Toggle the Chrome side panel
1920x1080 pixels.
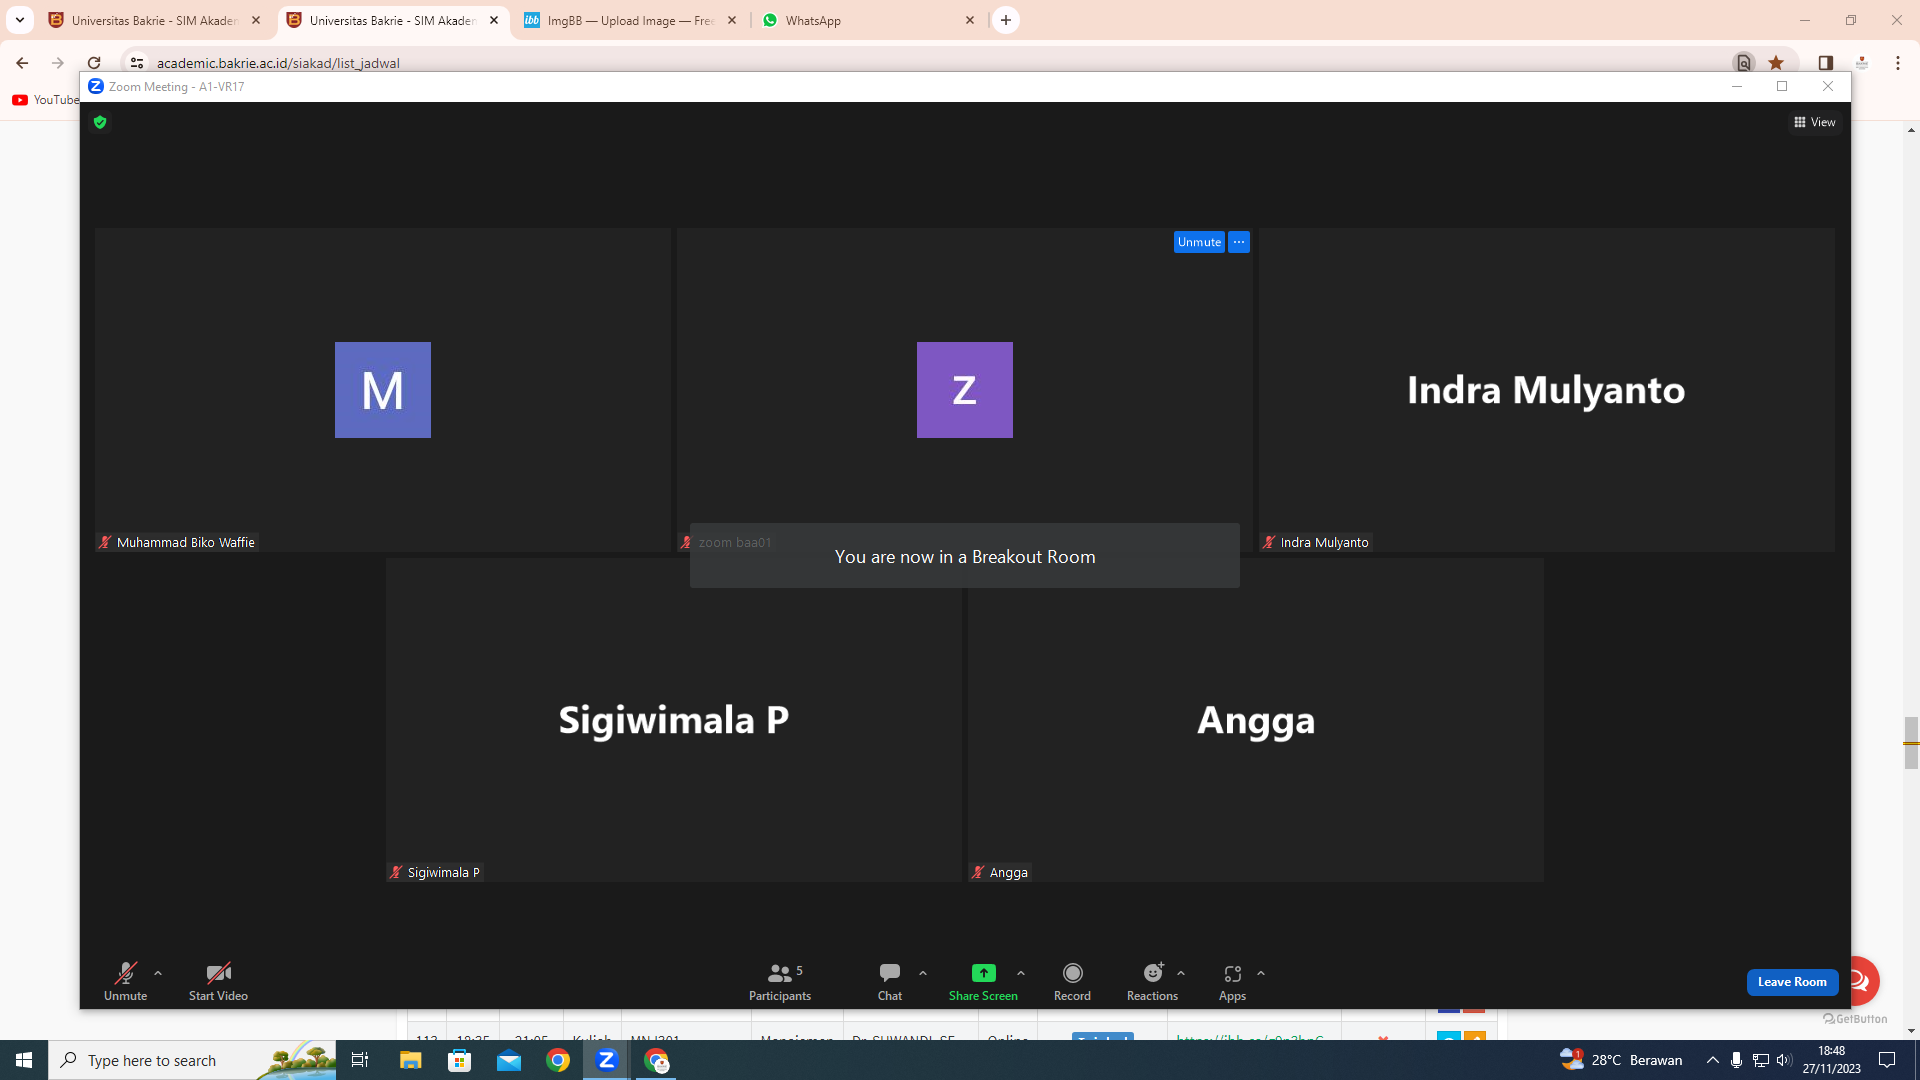pyautogui.click(x=1826, y=63)
